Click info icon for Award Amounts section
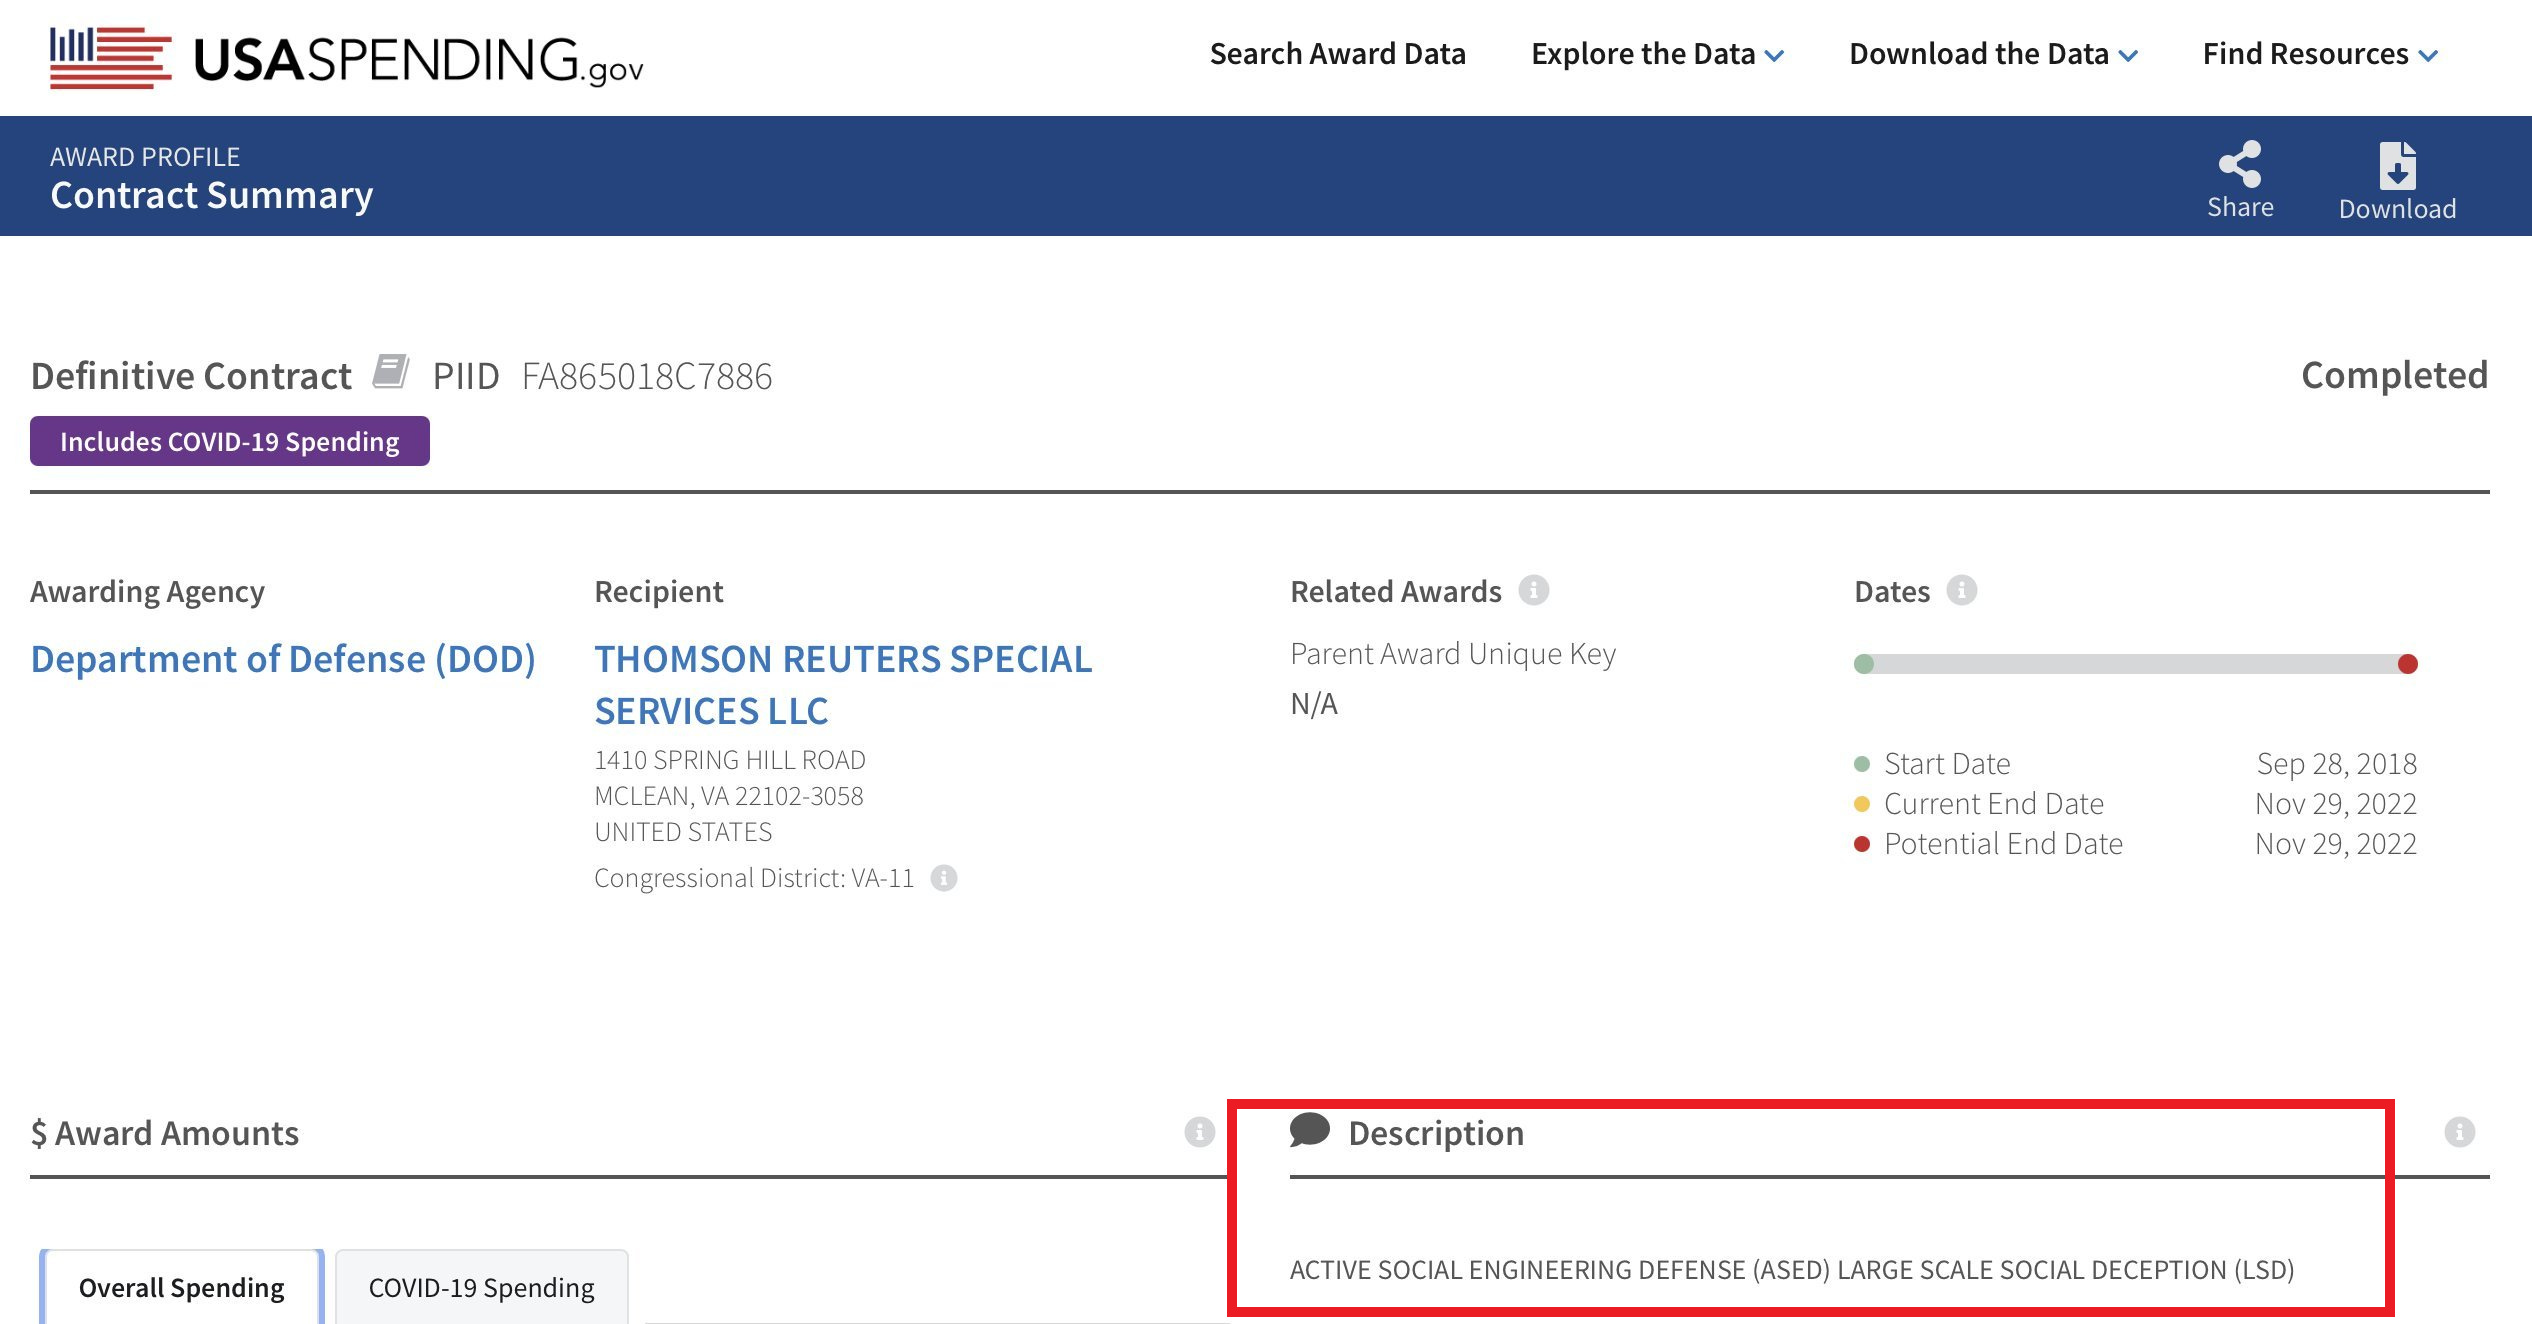The image size is (2532, 1324). click(1199, 1132)
